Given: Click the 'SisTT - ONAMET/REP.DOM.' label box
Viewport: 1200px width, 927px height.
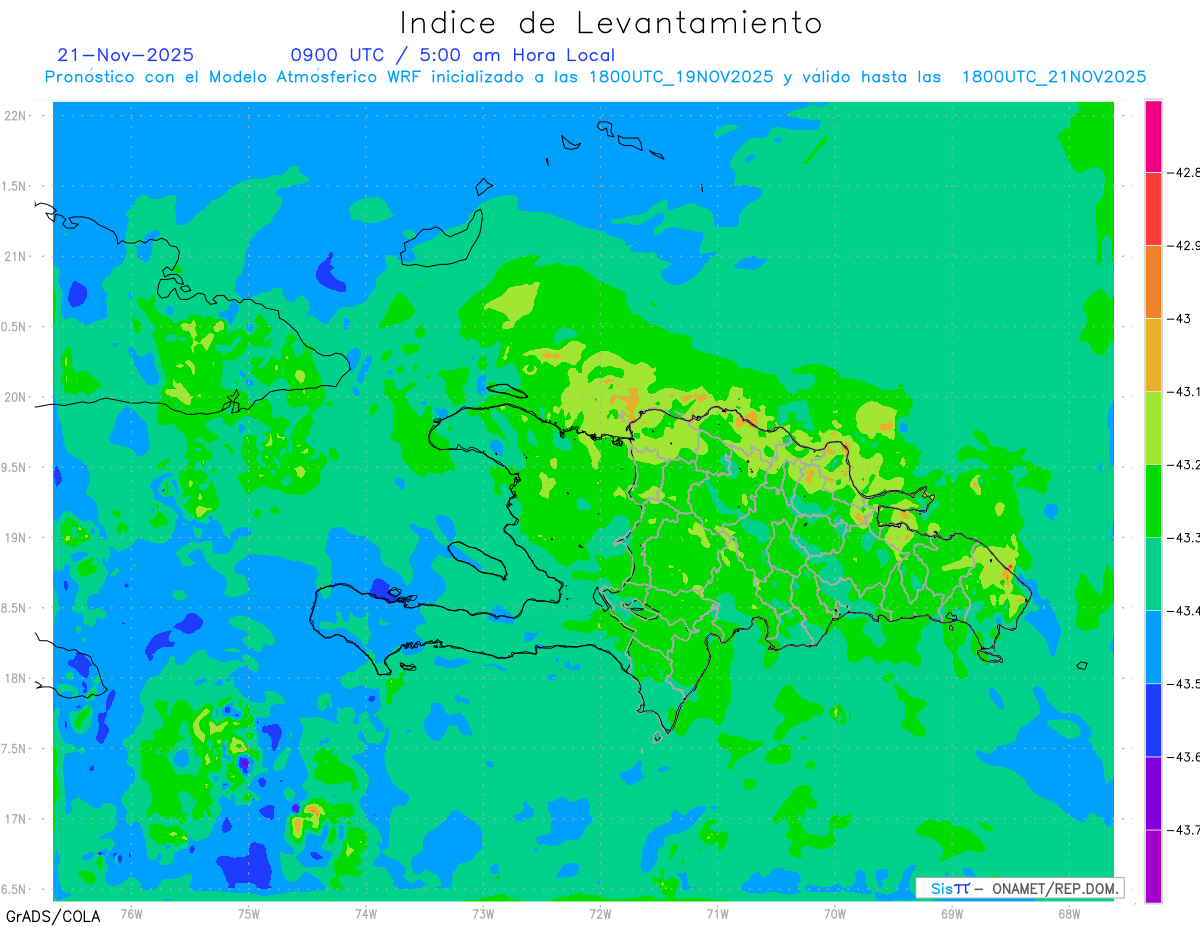Looking at the screenshot, I should pos(1019,888).
